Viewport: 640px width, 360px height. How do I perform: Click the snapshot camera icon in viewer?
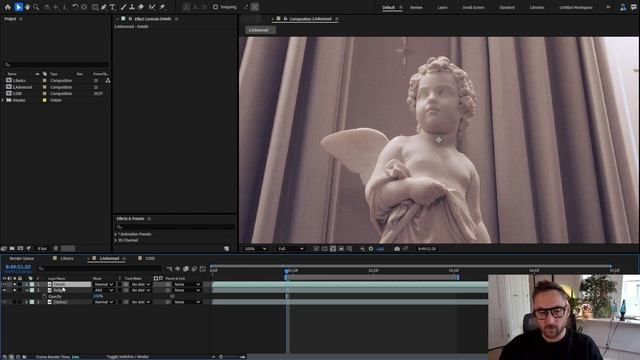[x=397, y=249]
